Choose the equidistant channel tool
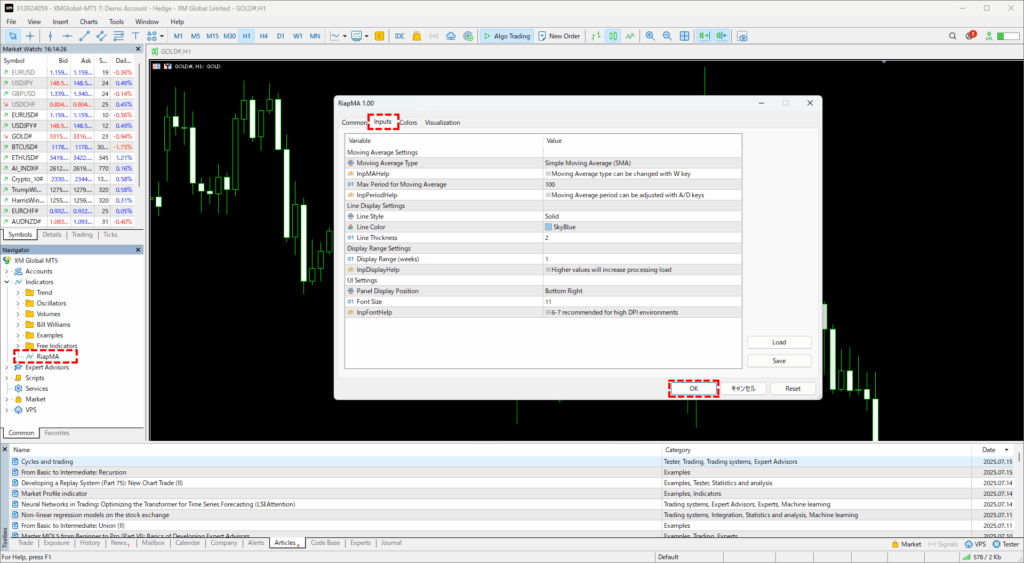 pos(101,36)
